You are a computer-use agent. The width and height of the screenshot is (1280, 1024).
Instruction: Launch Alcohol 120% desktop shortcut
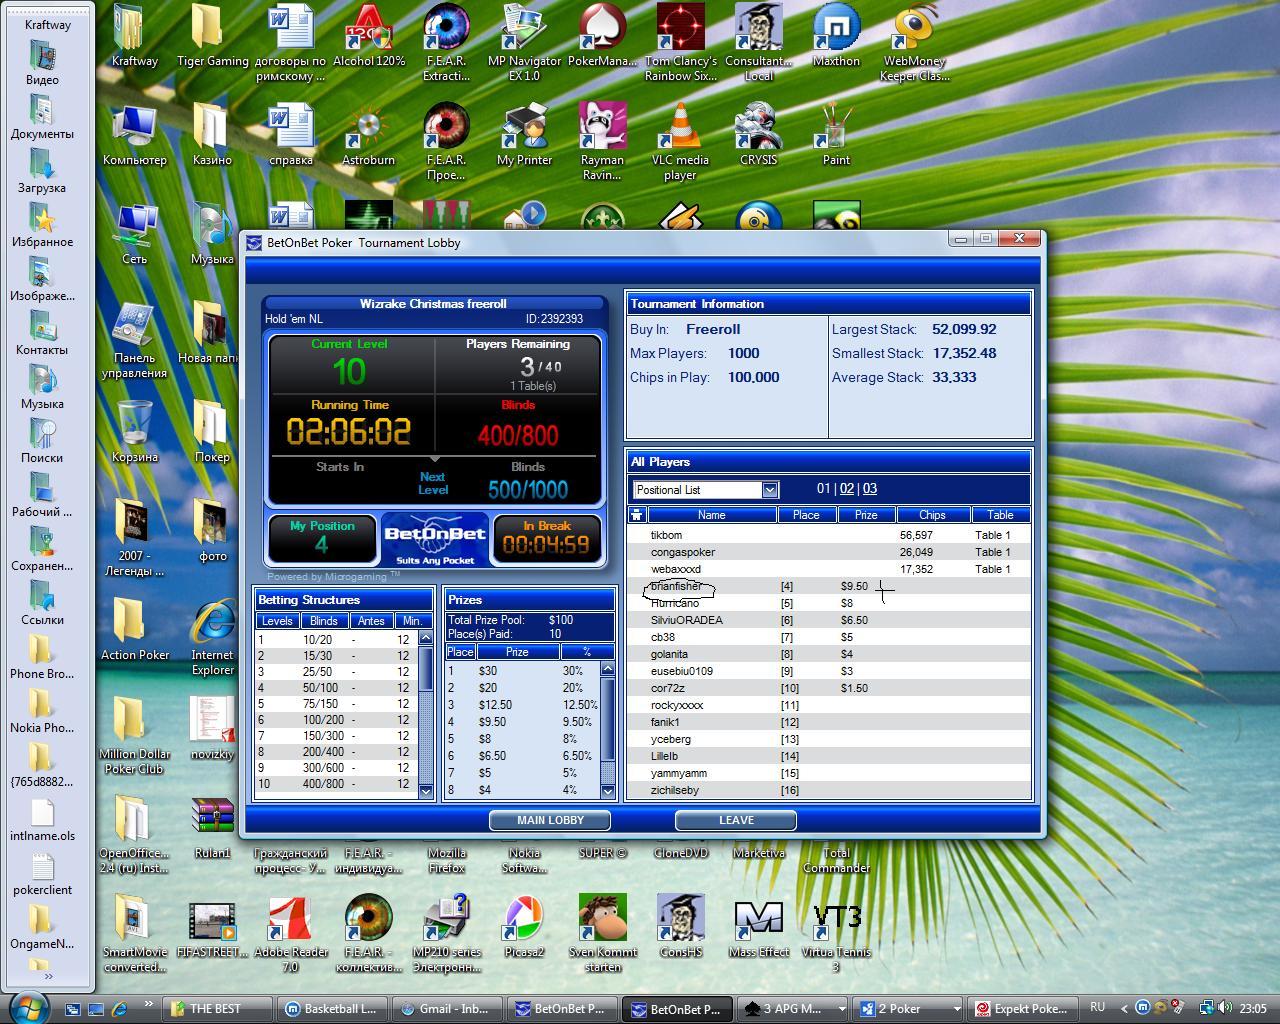[x=369, y=36]
